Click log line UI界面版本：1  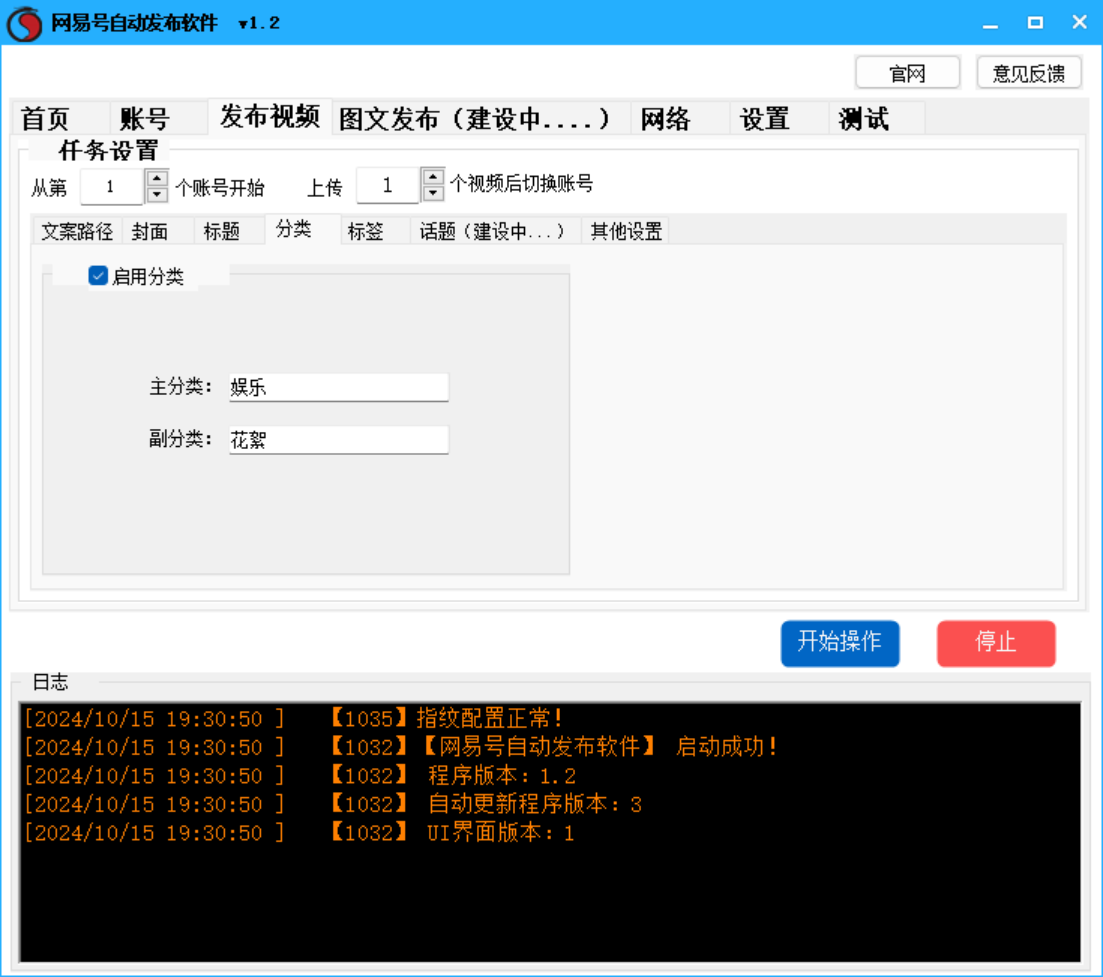pos(501,832)
